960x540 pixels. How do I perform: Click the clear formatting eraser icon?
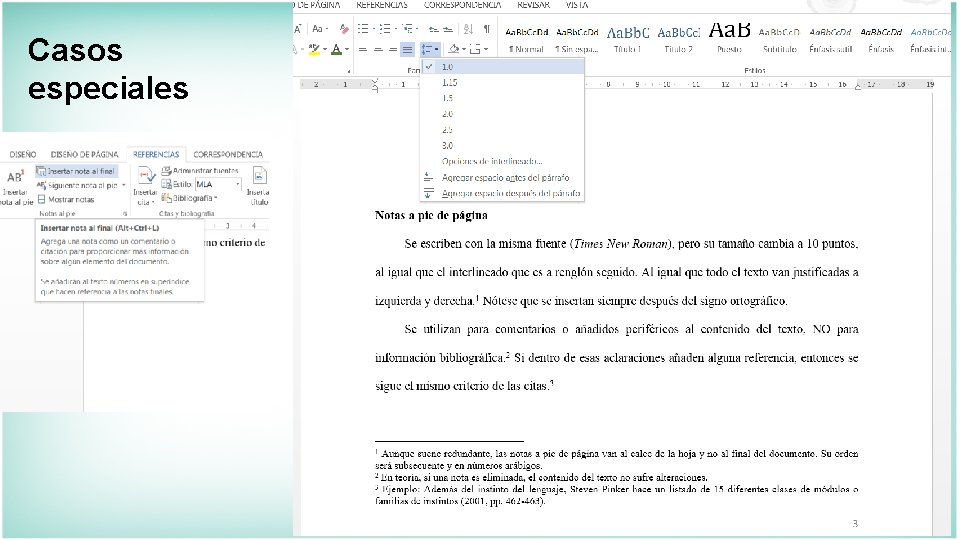point(344,29)
